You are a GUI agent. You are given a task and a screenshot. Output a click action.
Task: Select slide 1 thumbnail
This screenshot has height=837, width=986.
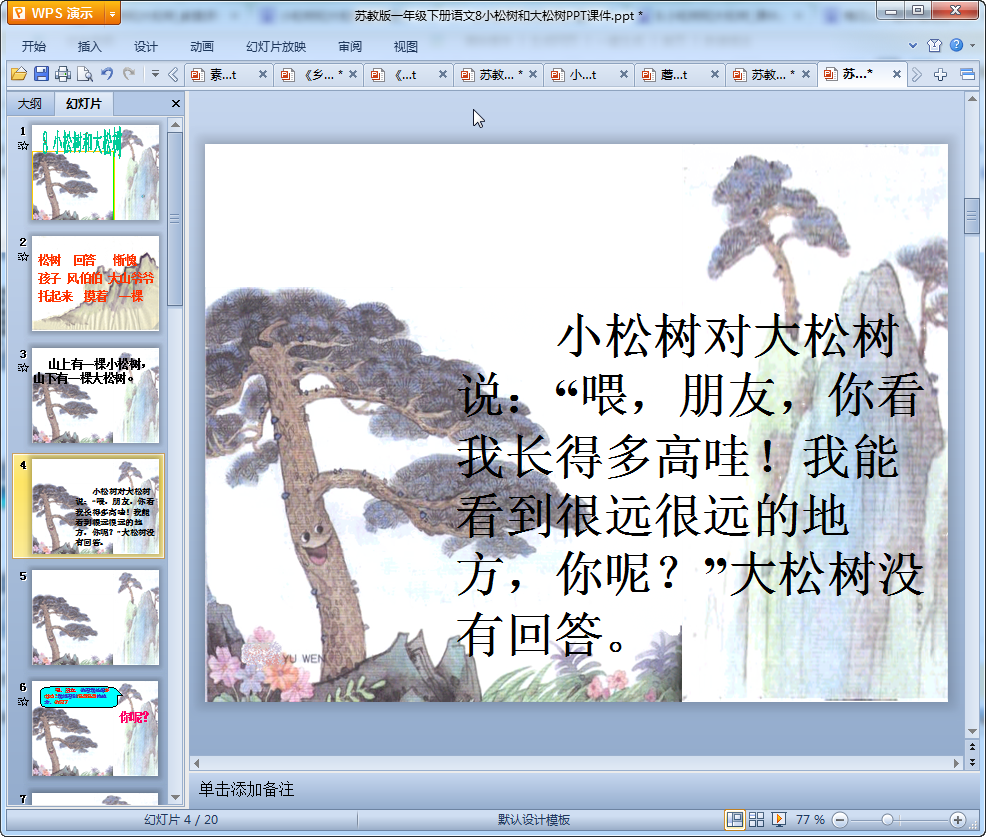[x=96, y=172]
